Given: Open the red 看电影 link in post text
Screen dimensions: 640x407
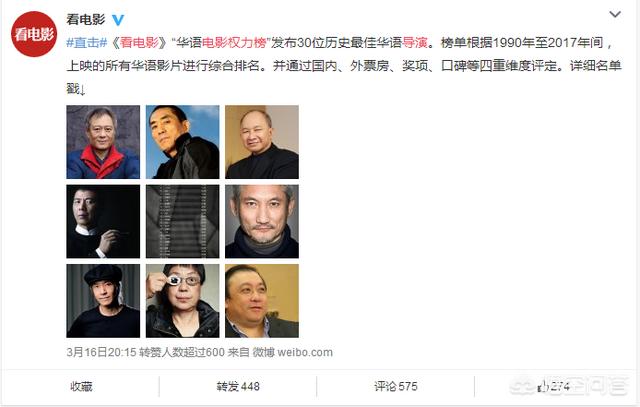Looking at the screenshot, I should [139, 42].
